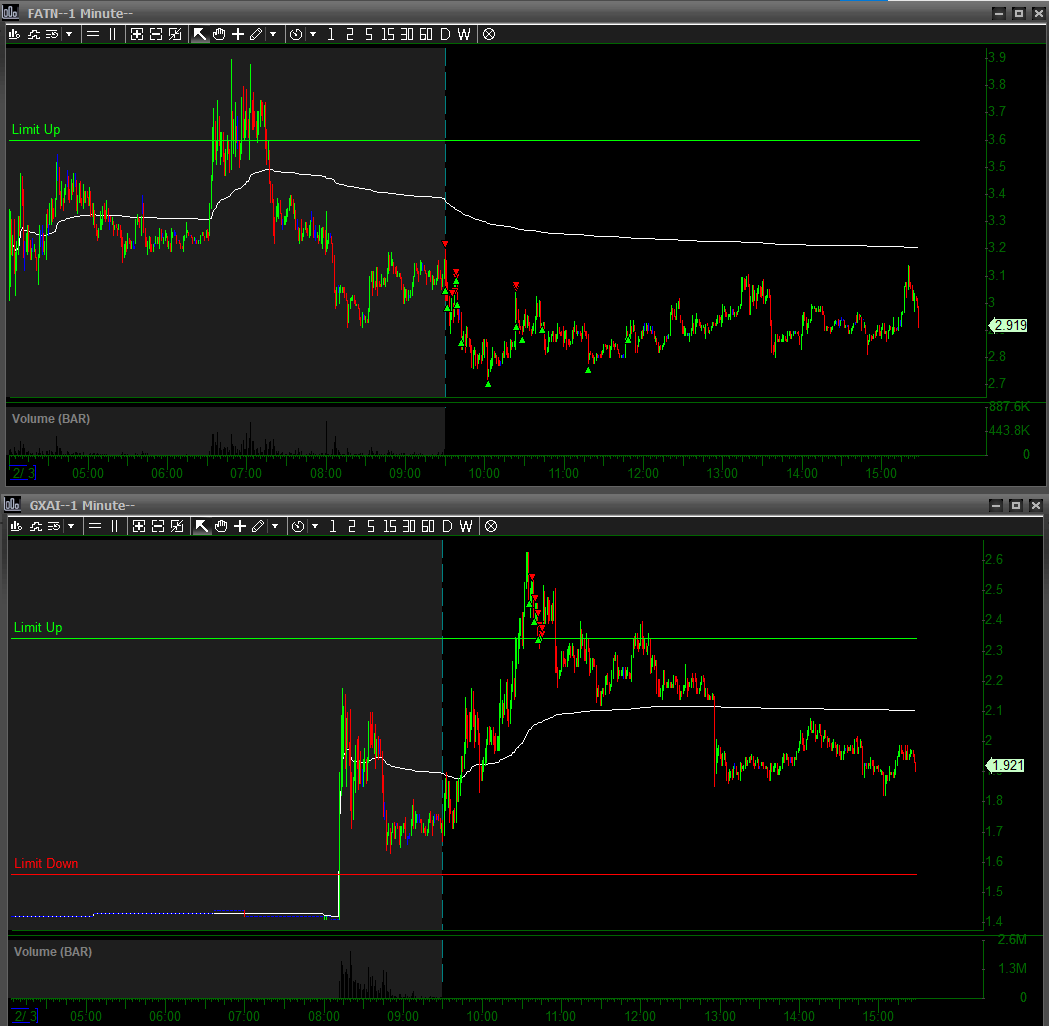Switch GXAI chart to 15 minute interval
Image resolution: width=1049 pixels, height=1026 pixels.
390,526
